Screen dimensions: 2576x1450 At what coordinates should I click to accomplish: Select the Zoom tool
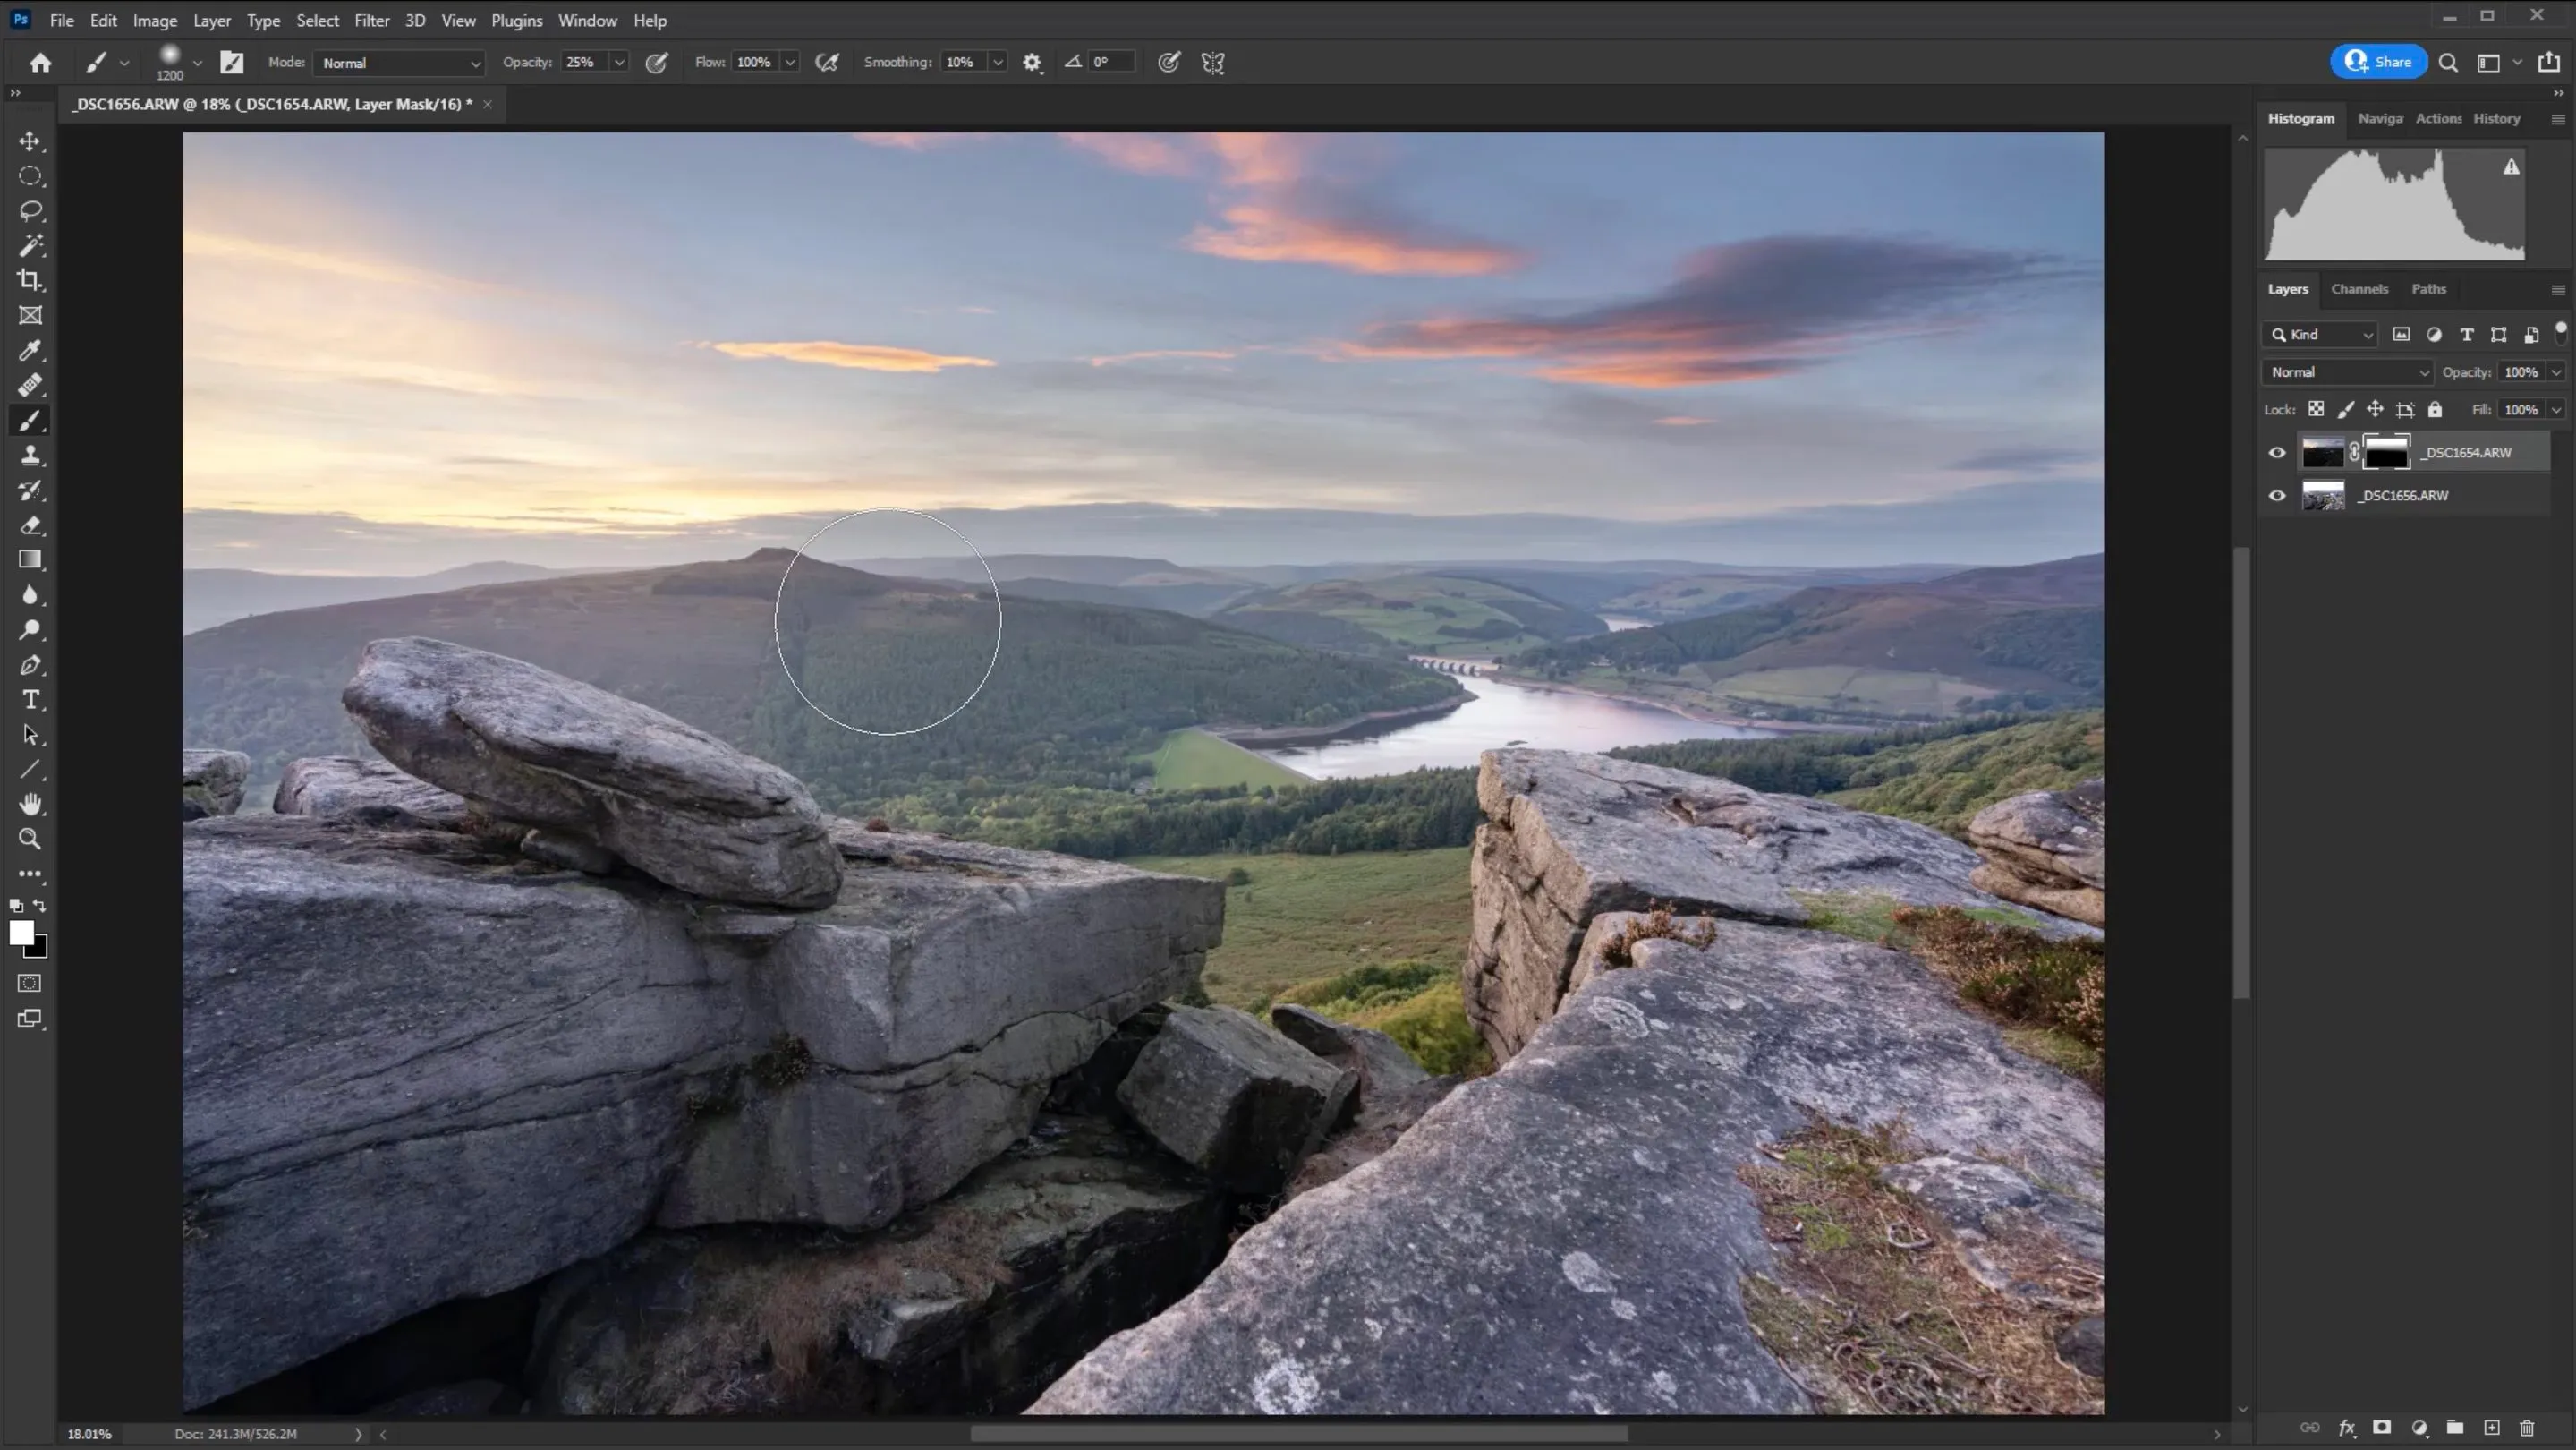coord(30,839)
